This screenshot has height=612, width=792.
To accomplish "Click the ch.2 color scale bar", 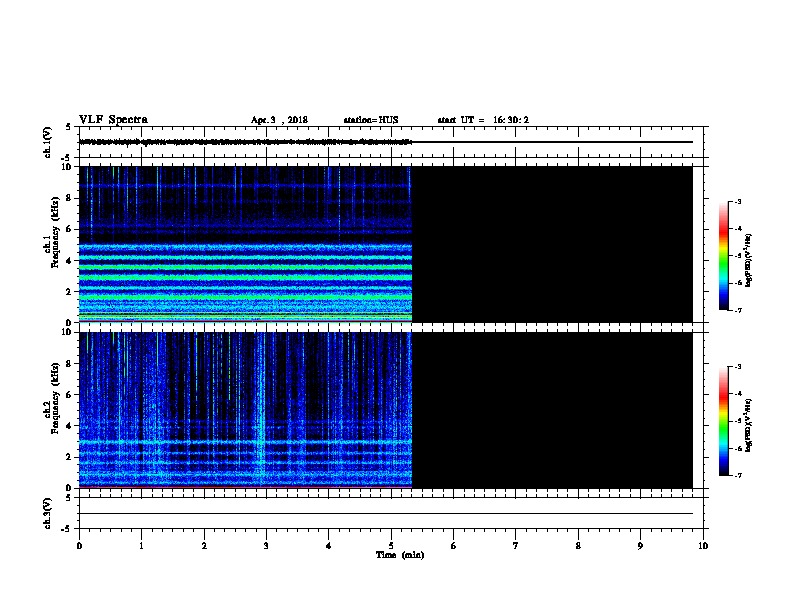I will pos(723,421).
